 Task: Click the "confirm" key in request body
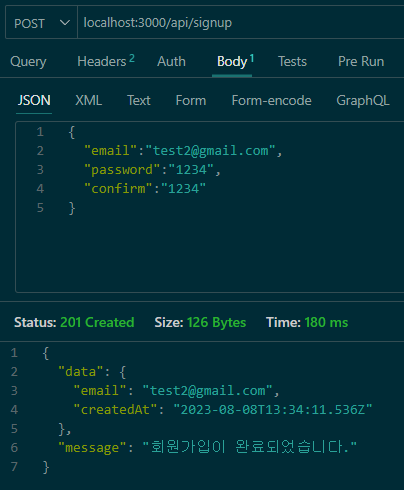(x=118, y=189)
